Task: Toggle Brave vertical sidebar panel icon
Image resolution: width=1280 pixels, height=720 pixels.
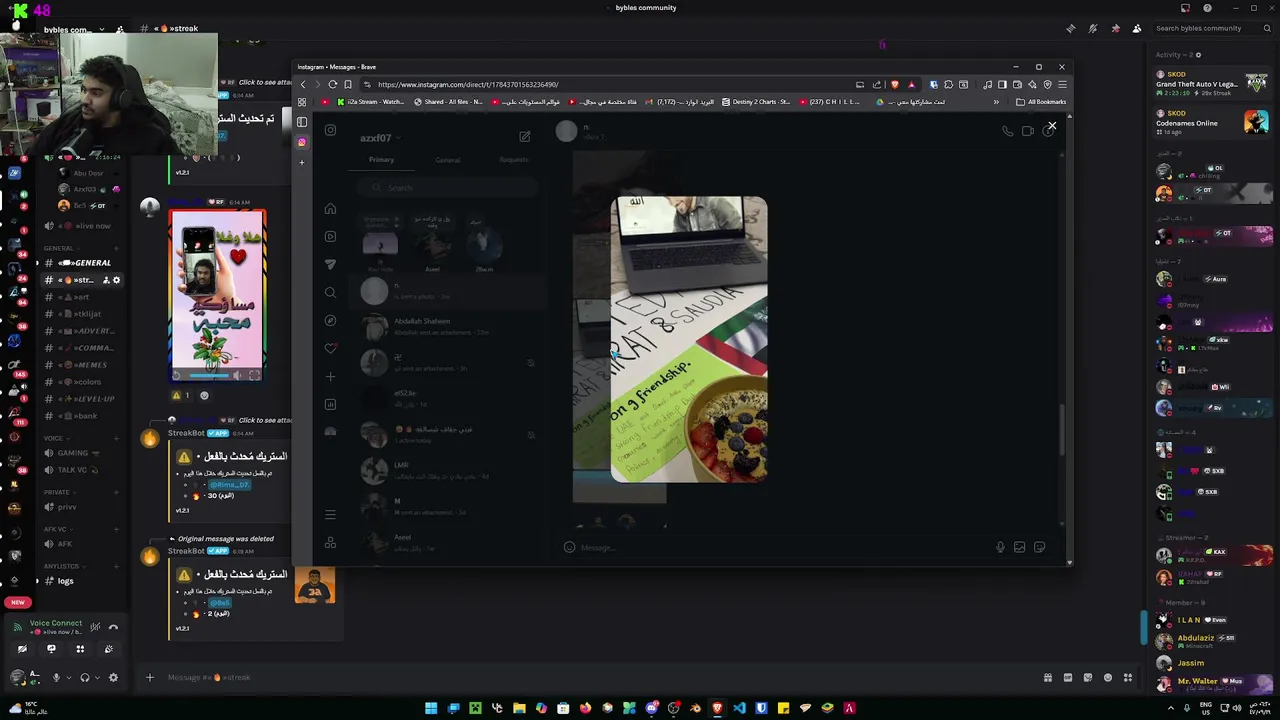Action: (302, 122)
